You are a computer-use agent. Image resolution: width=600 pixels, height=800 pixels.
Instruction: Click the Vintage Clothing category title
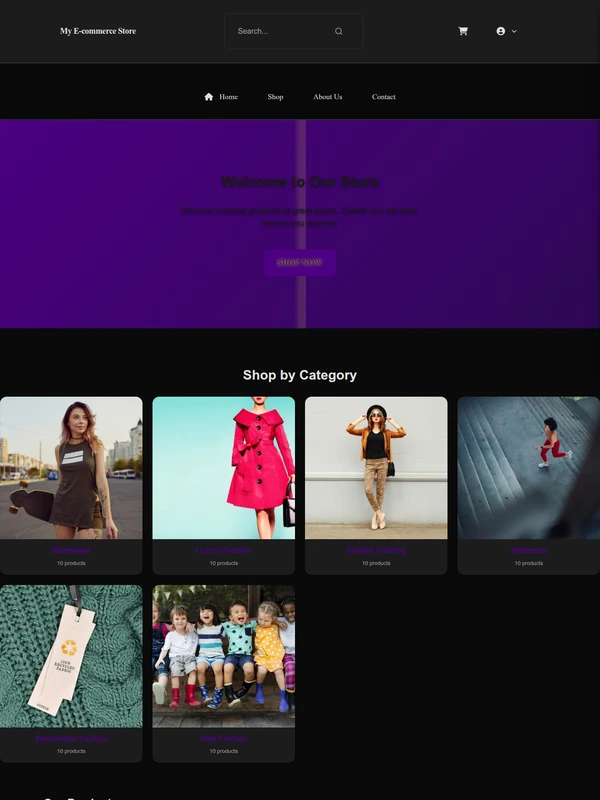coord(376,550)
